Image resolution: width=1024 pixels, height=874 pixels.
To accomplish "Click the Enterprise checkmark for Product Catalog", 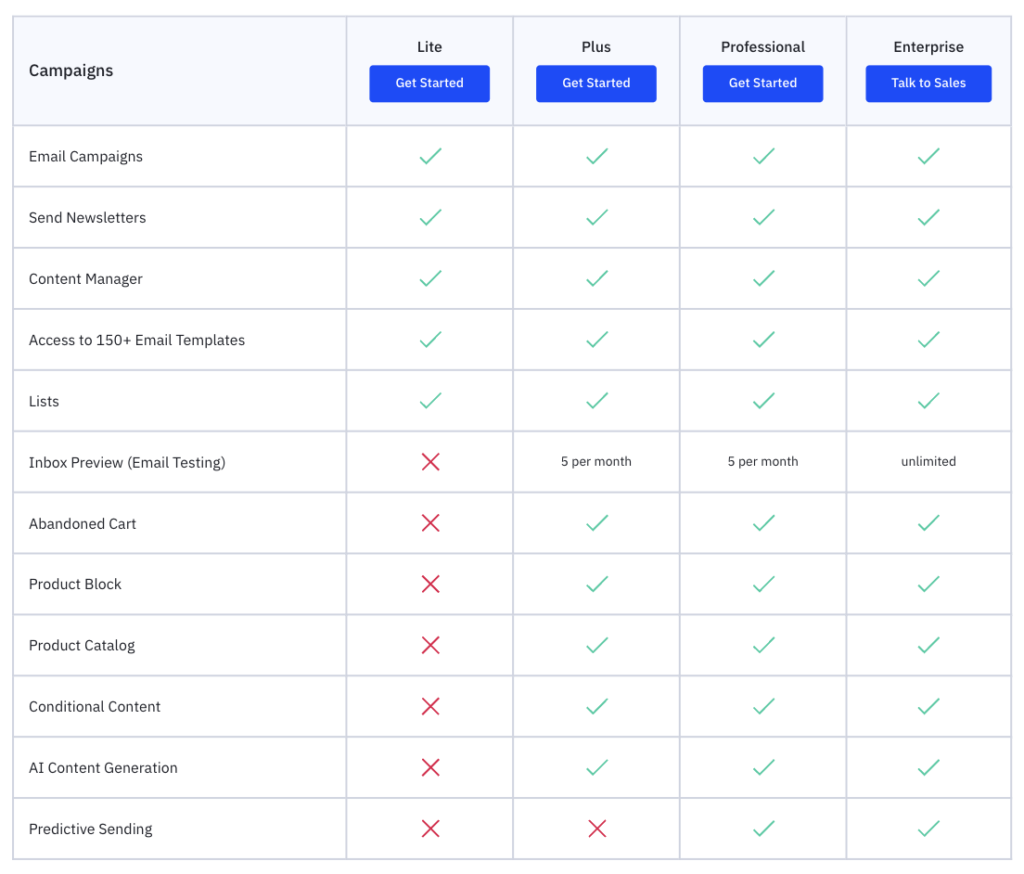I will pos(929,645).
